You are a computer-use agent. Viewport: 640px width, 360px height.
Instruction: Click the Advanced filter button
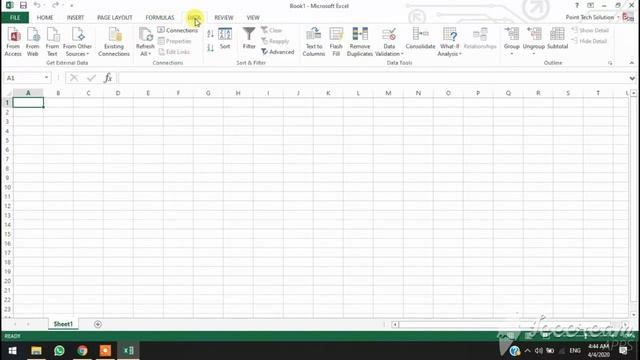(278, 52)
